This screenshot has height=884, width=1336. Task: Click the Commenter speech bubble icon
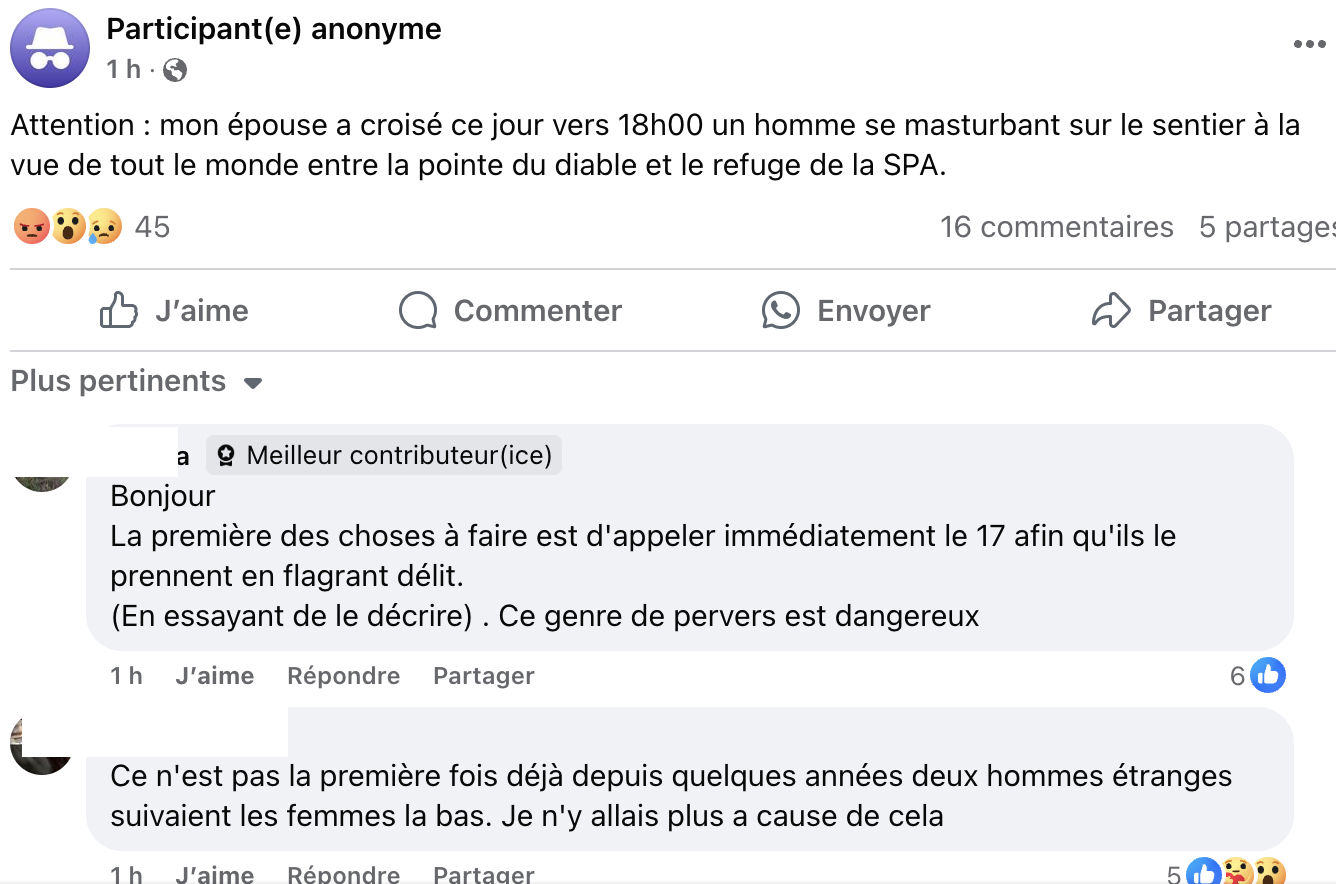tap(418, 311)
